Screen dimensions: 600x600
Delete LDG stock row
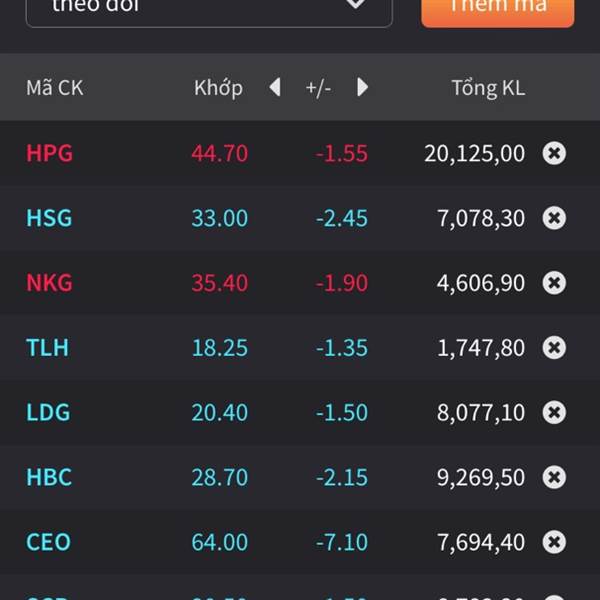pos(554,412)
